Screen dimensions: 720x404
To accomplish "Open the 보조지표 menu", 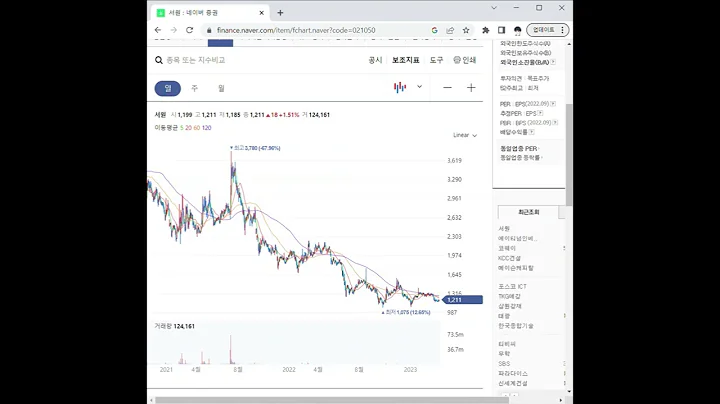I will pyautogui.click(x=405, y=60).
